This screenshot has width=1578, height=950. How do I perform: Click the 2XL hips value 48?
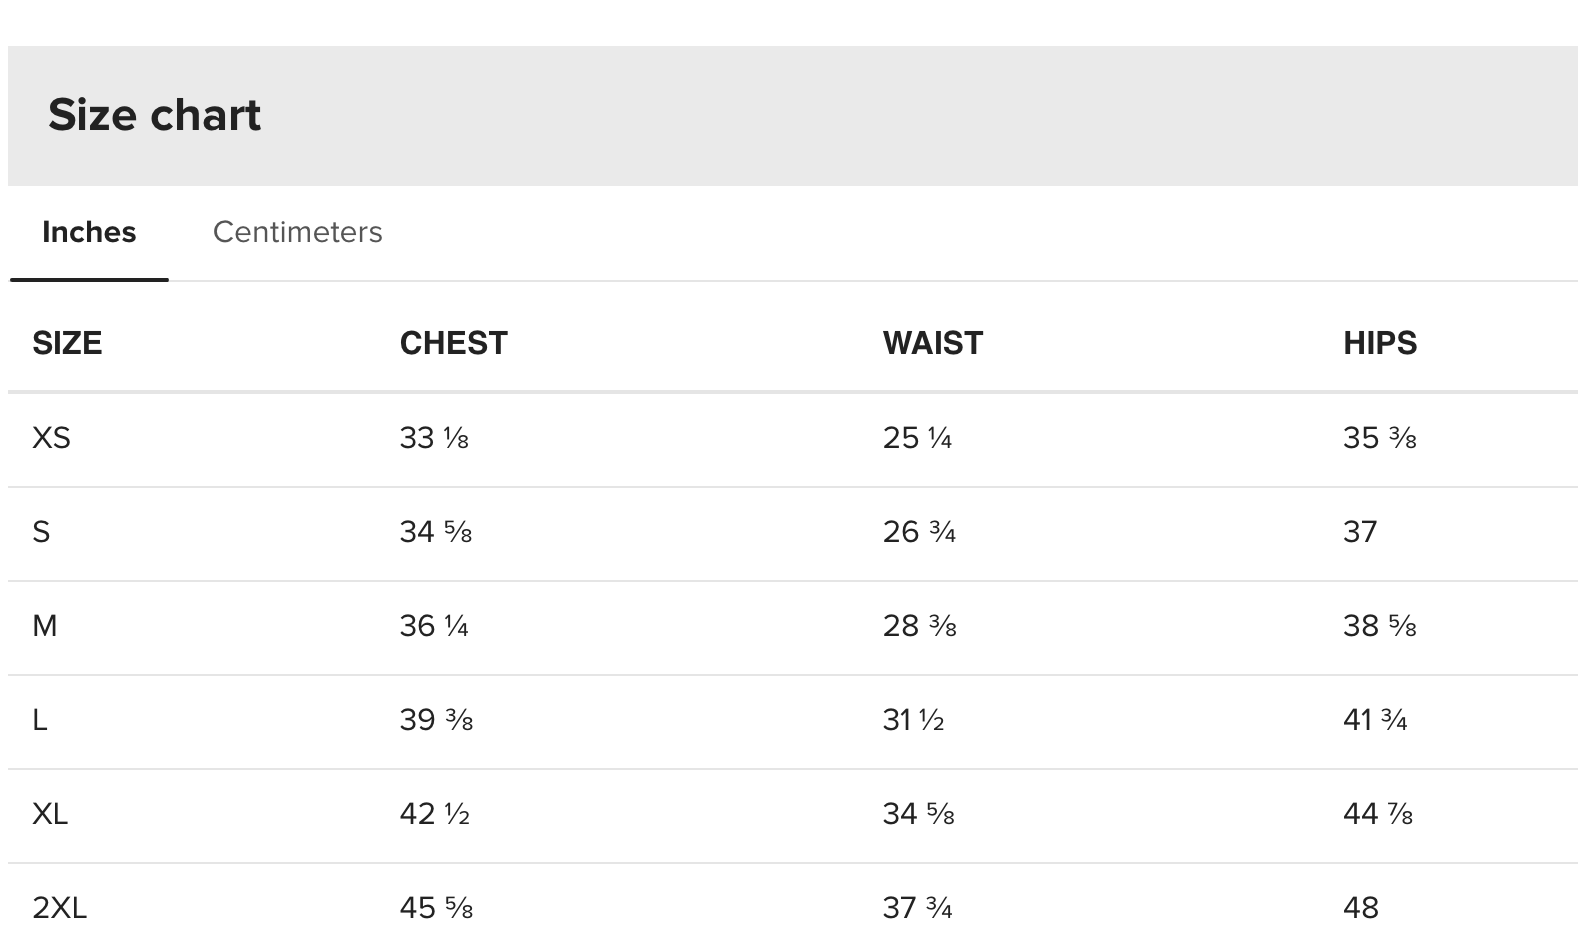1361,908
